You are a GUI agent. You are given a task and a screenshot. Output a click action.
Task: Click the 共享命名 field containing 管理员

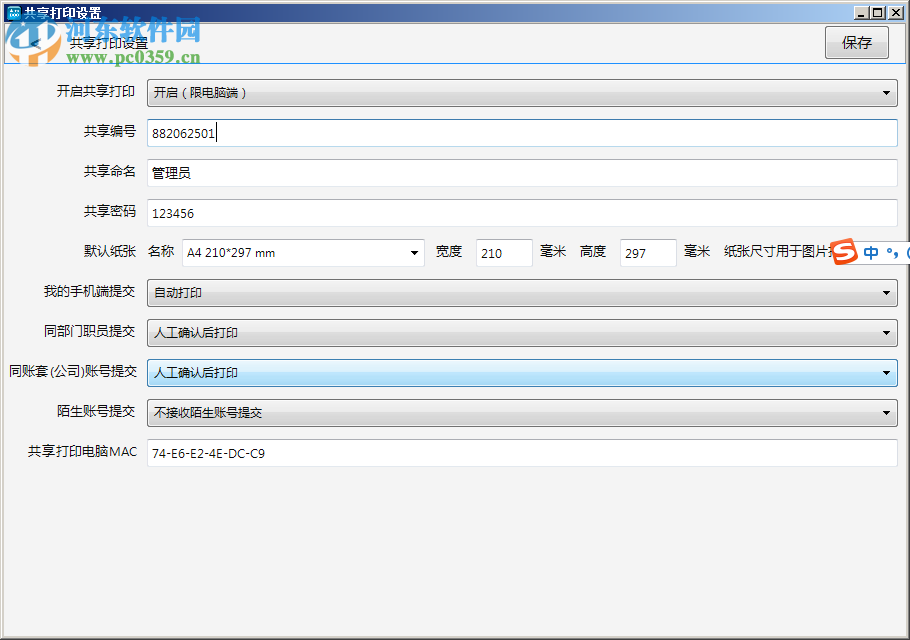(x=522, y=173)
